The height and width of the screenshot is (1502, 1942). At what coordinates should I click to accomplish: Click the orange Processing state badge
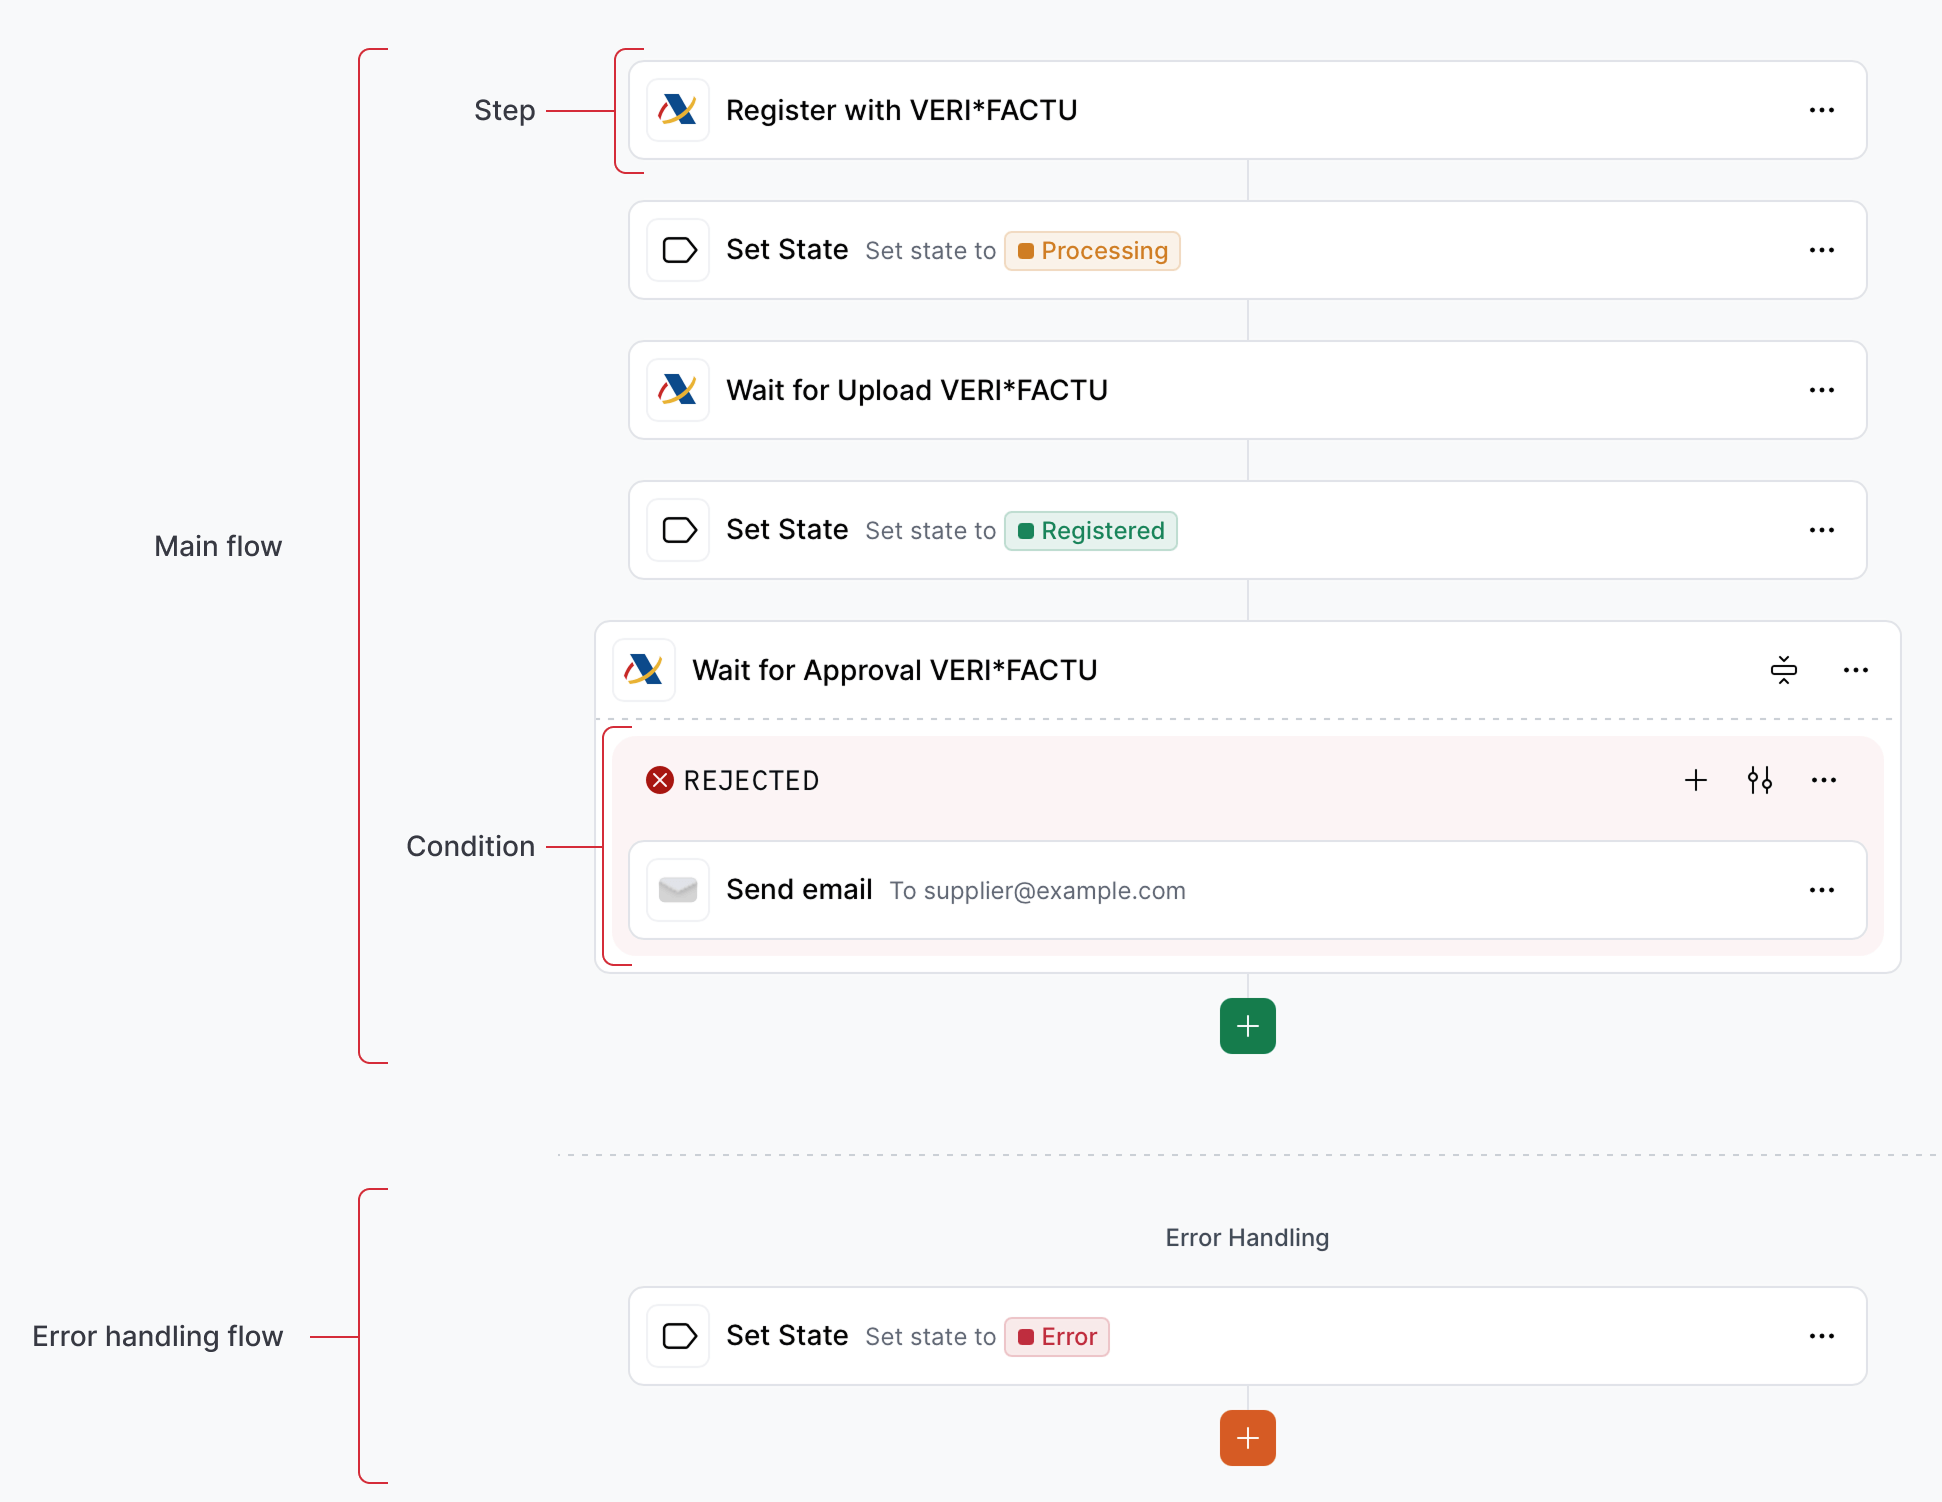pyautogui.click(x=1092, y=250)
